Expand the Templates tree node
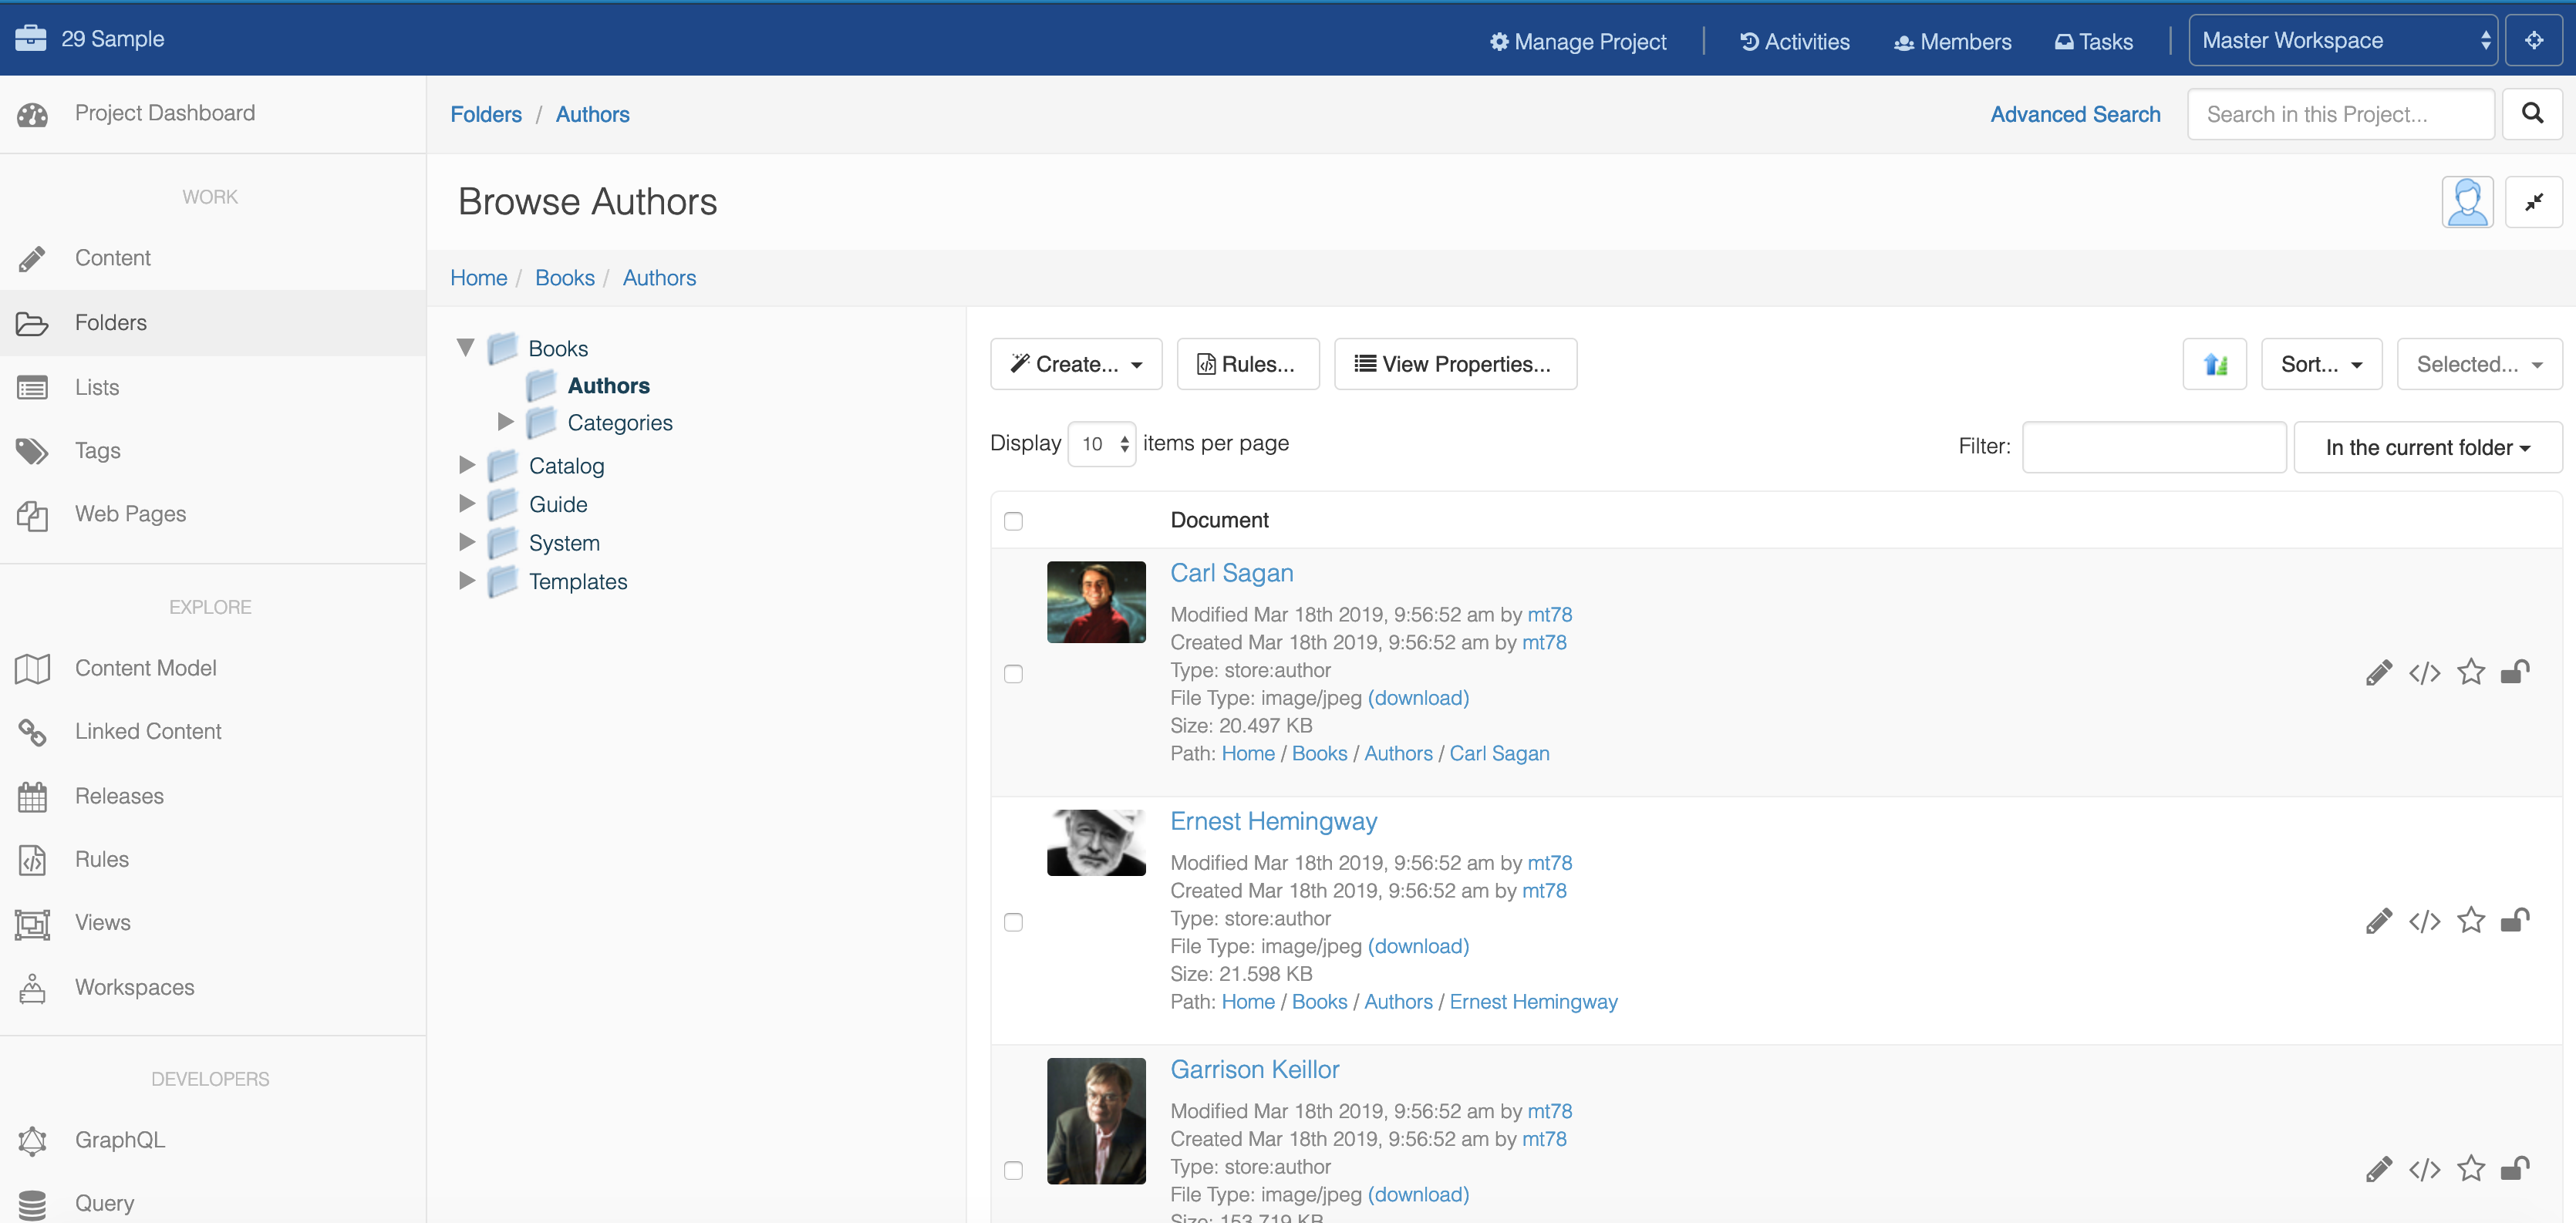The width and height of the screenshot is (2576, 1223). 467,581
